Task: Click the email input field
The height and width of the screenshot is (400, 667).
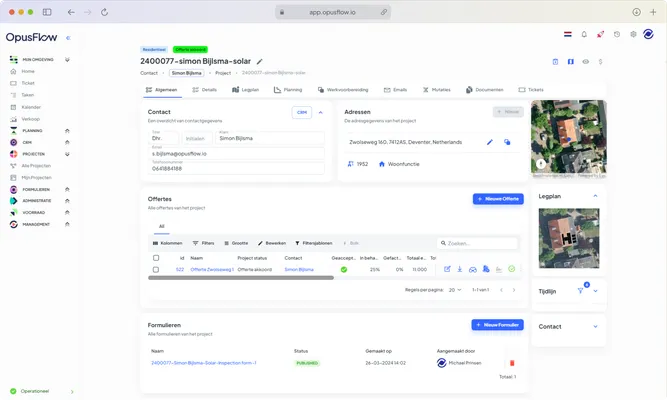Action: pos(237,153)
